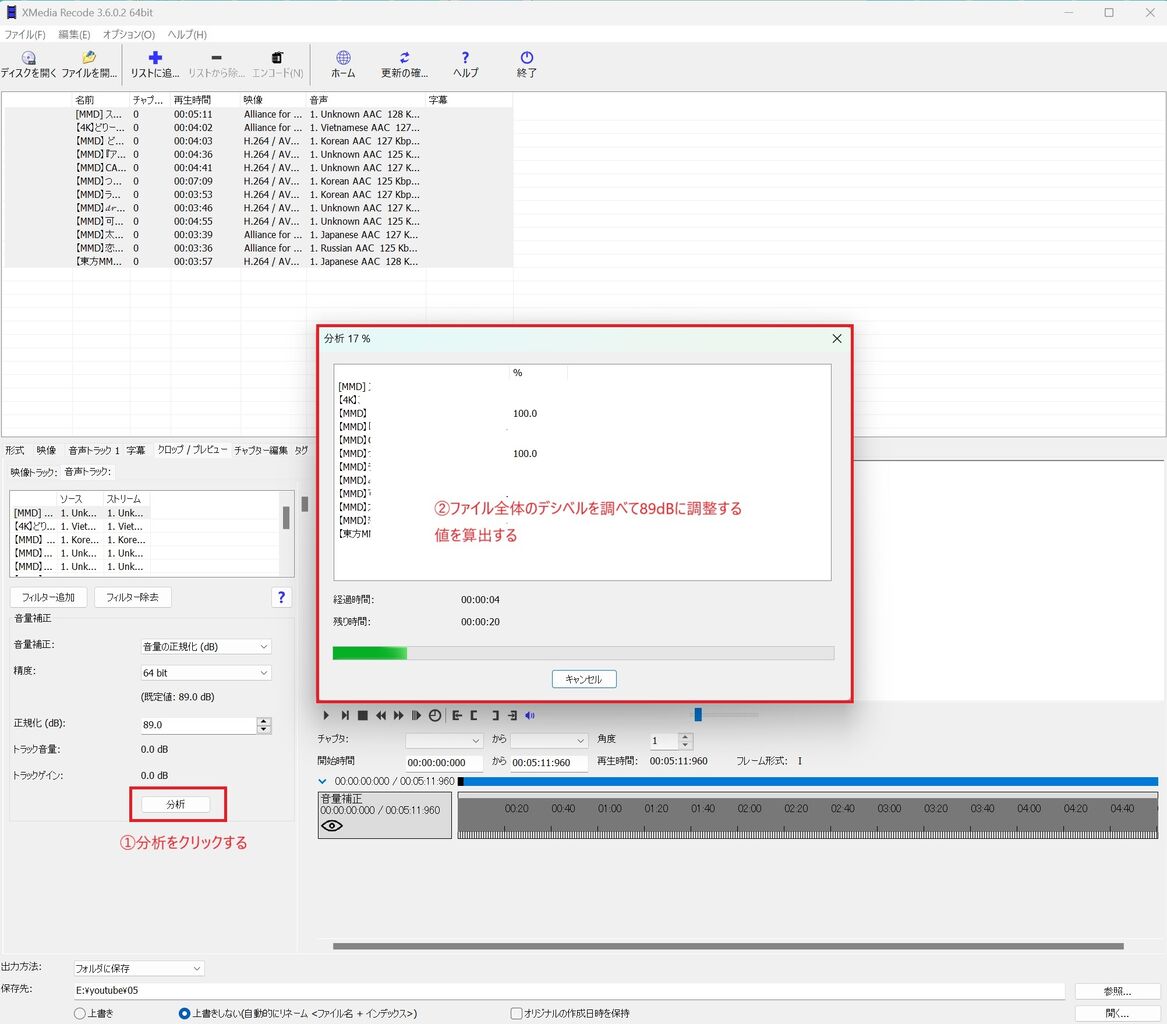Increase the 正規化 (dB) stepper value

(x=264, y=721)
